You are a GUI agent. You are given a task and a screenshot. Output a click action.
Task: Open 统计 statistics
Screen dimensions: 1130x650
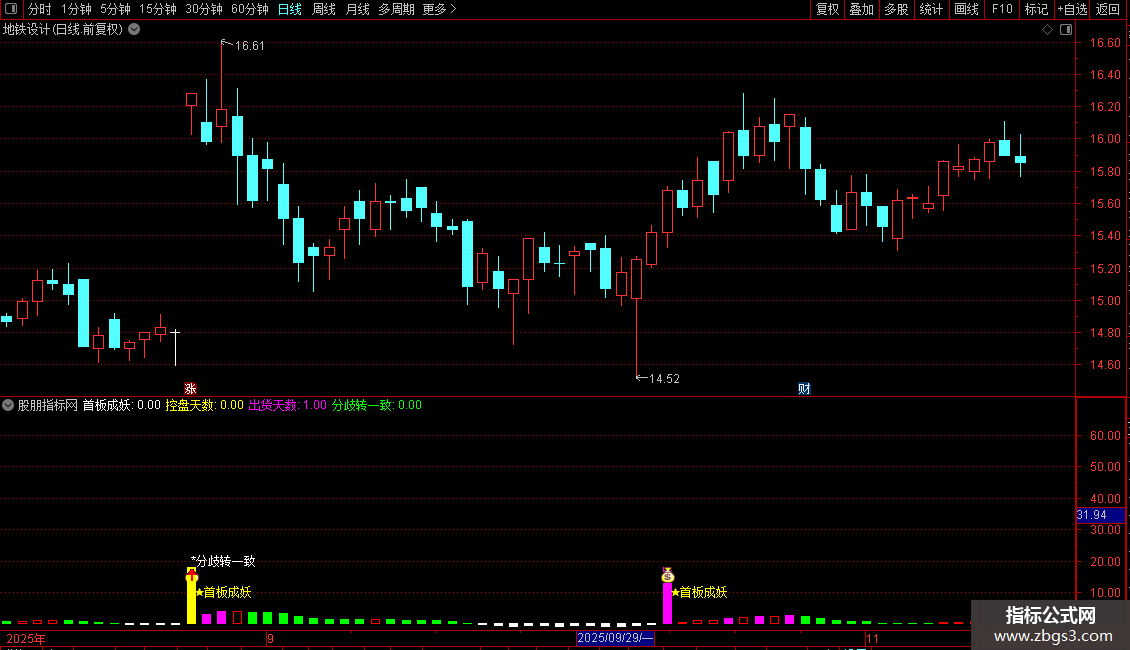(931, 9)
